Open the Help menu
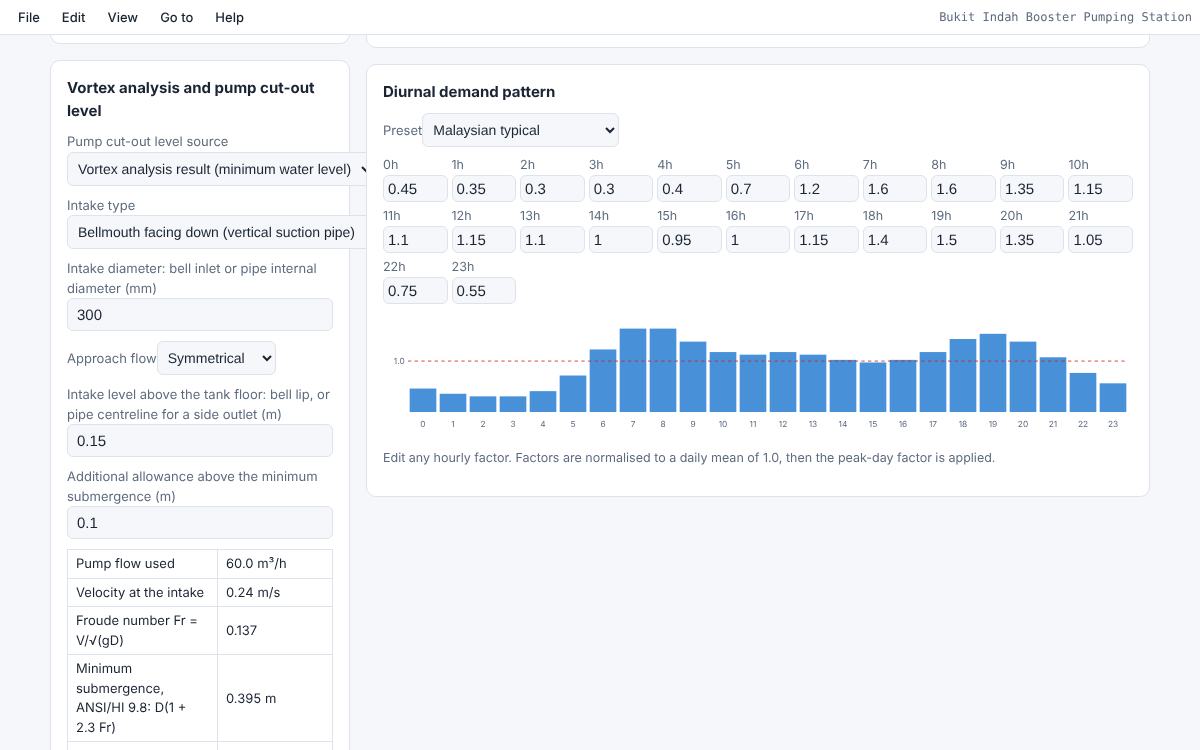 pyautogui.click(x=229, y=17)
